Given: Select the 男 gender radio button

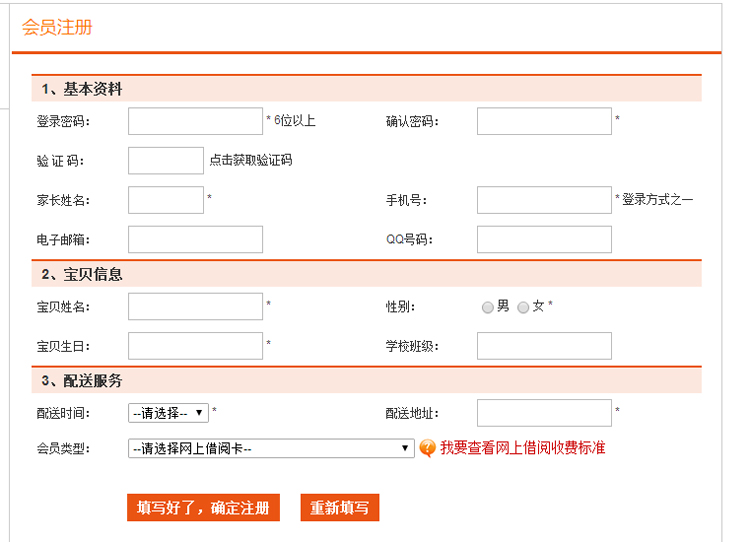Looking at the screenshot, I should [487, 307].
